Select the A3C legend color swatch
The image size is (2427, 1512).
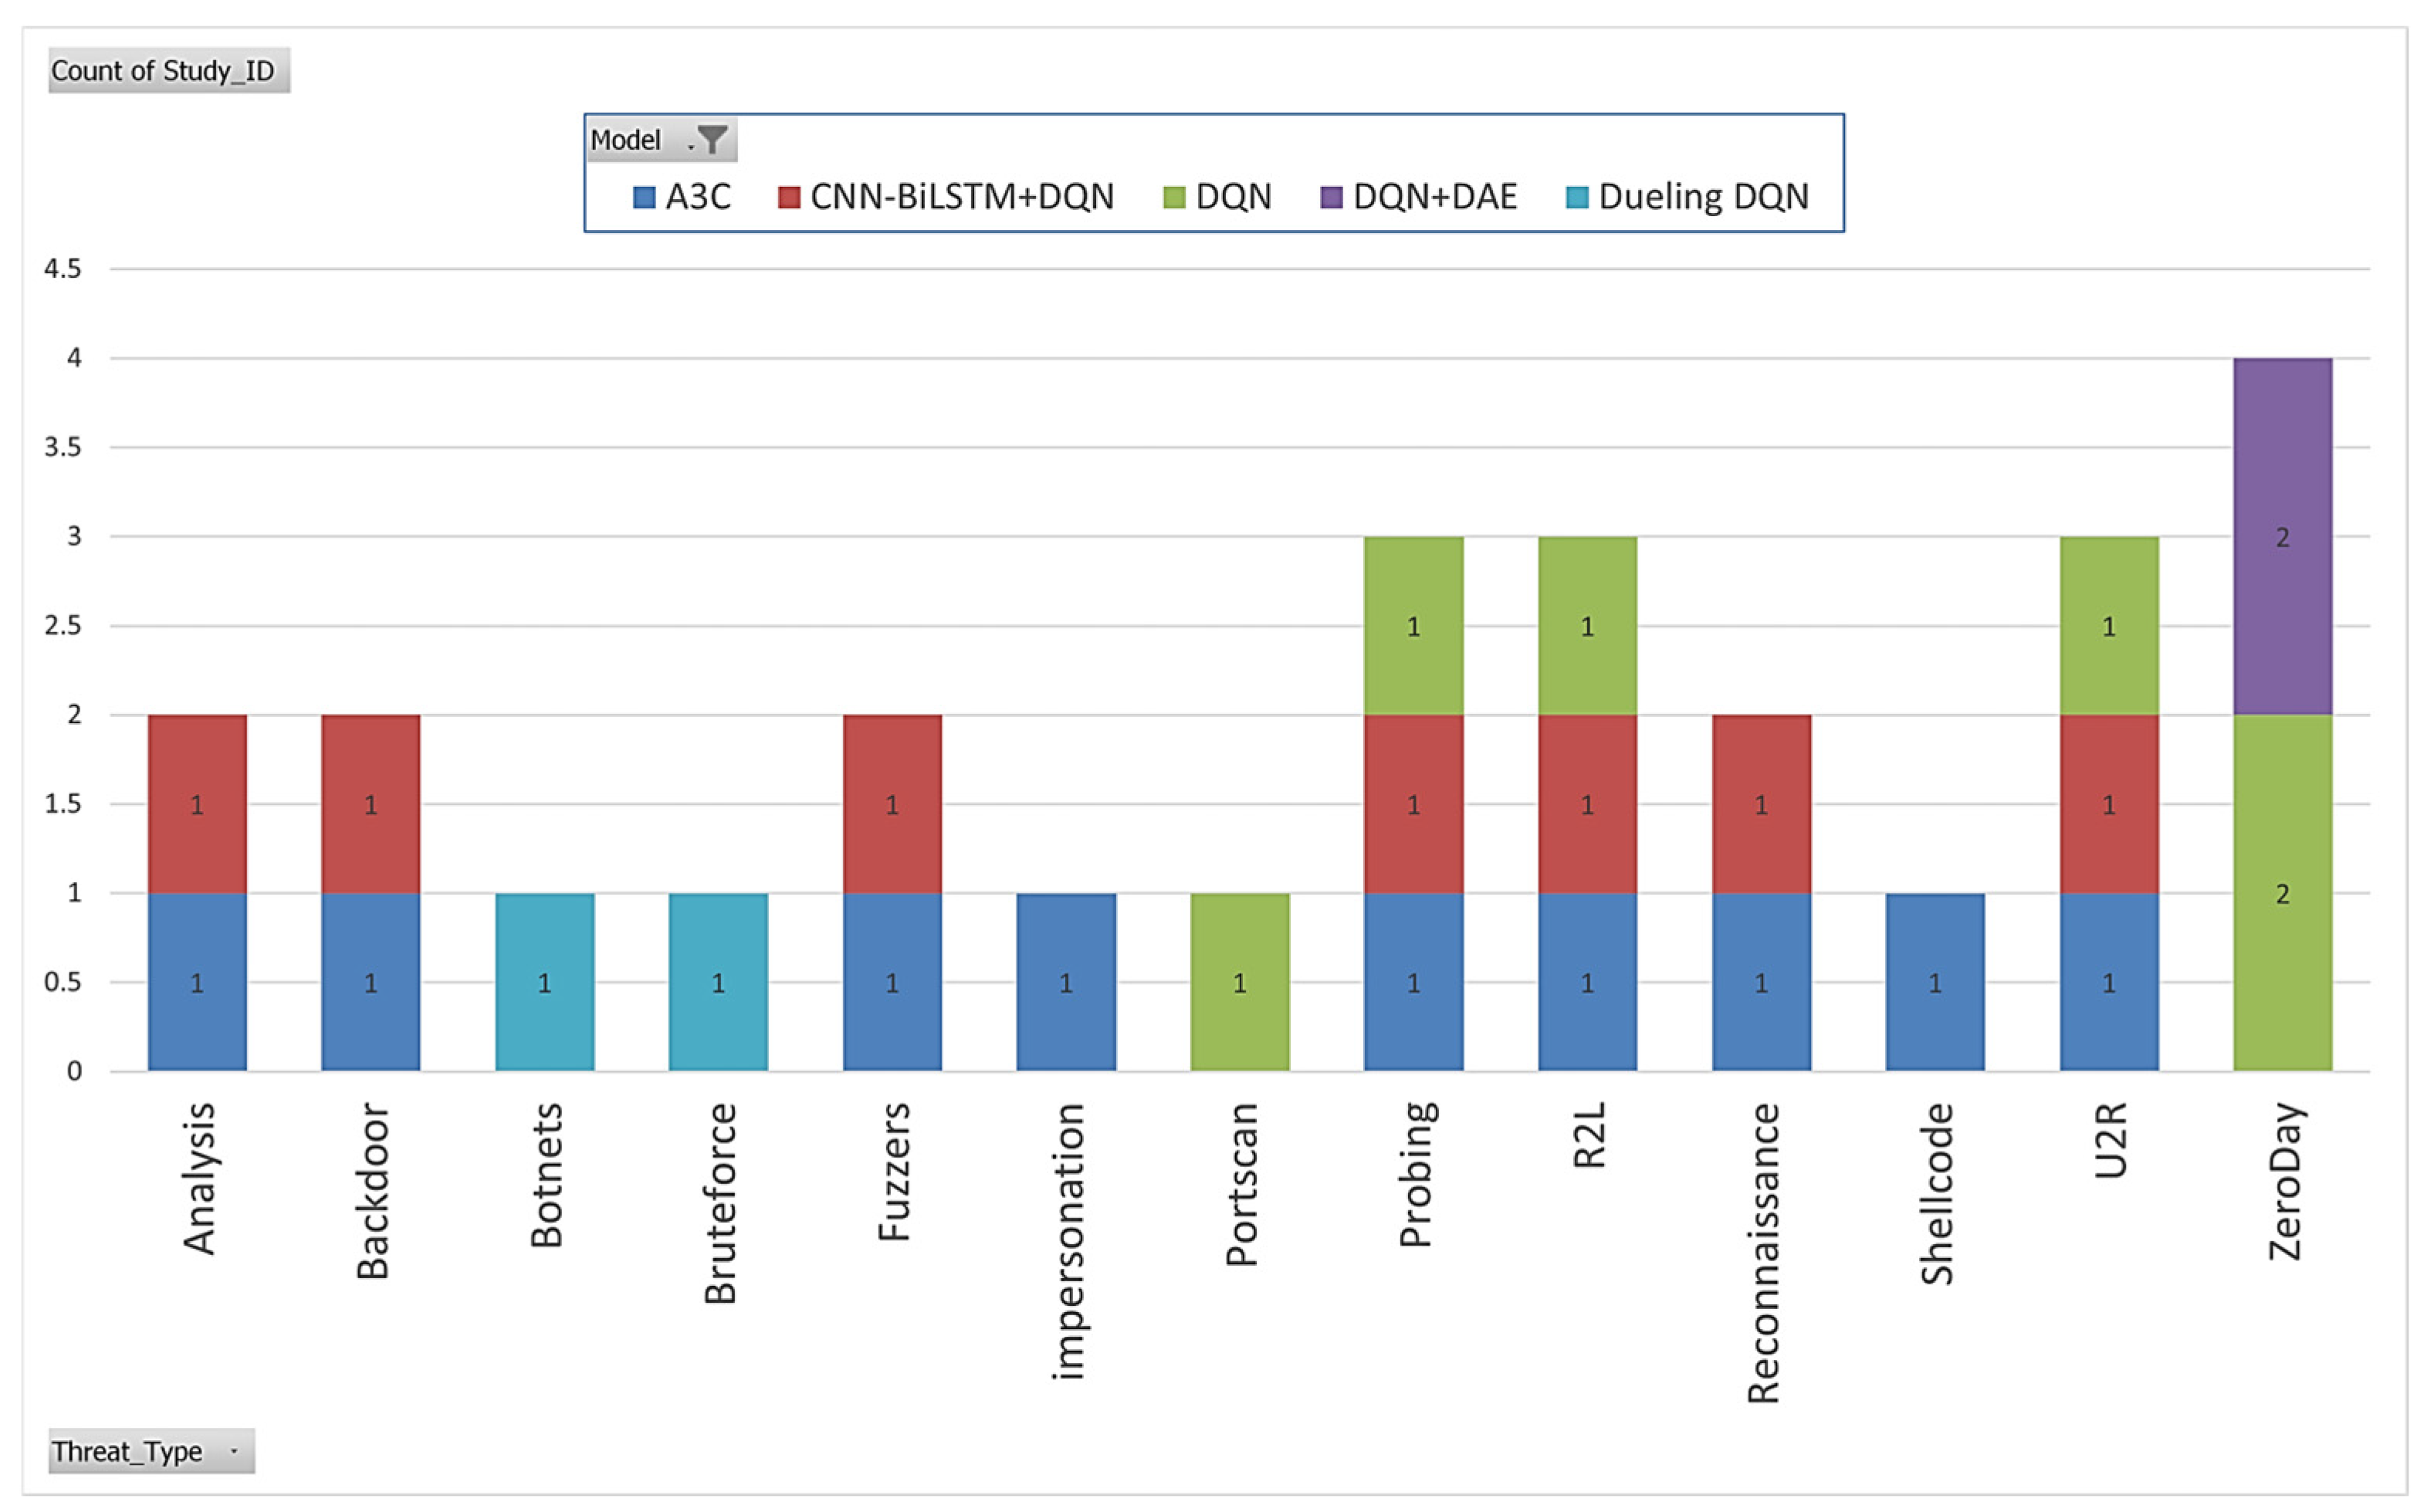click(644, 197)
